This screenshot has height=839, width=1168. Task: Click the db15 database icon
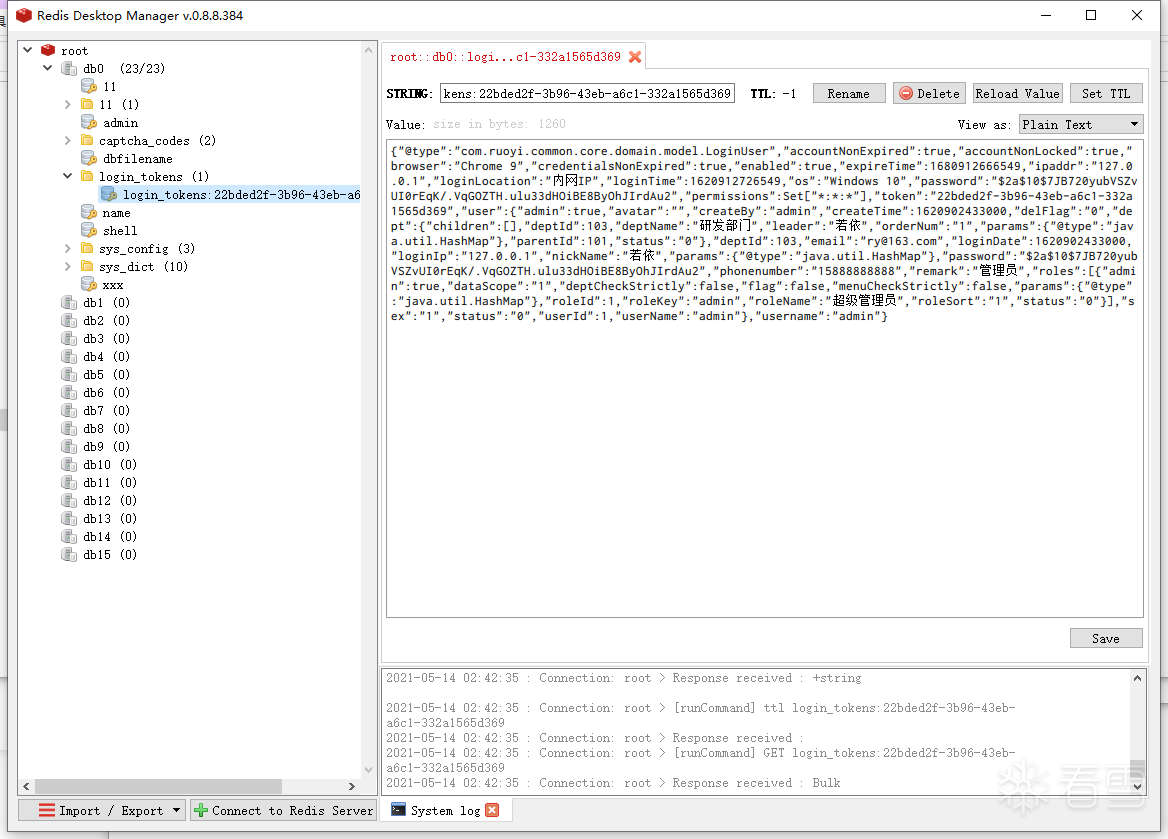click(x=69, y=554)
